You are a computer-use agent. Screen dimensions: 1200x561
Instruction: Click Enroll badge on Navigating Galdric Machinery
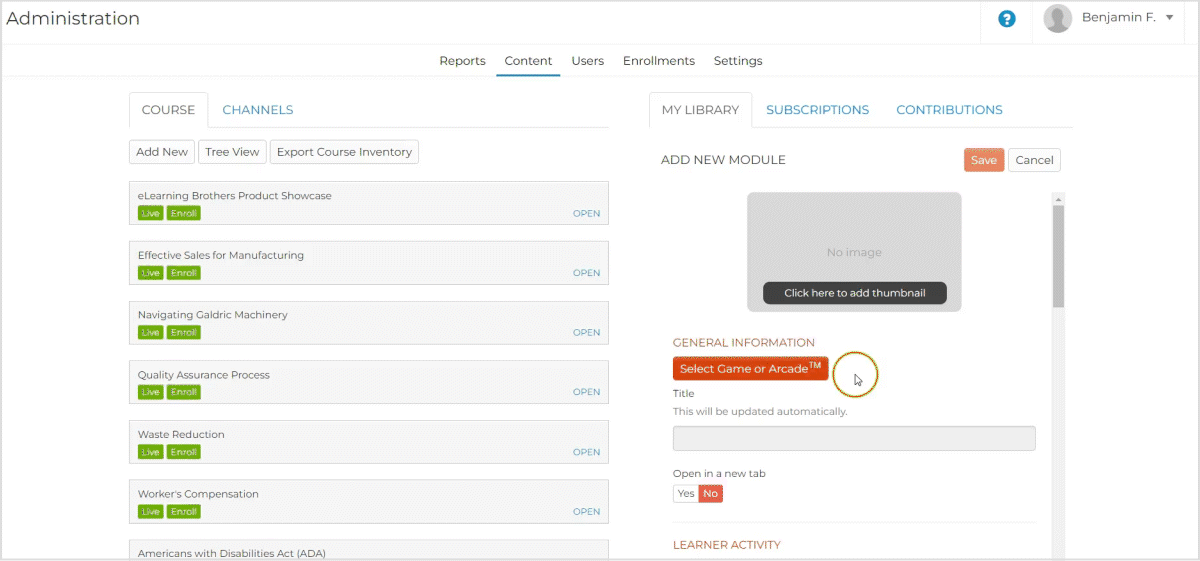[184, 332]
